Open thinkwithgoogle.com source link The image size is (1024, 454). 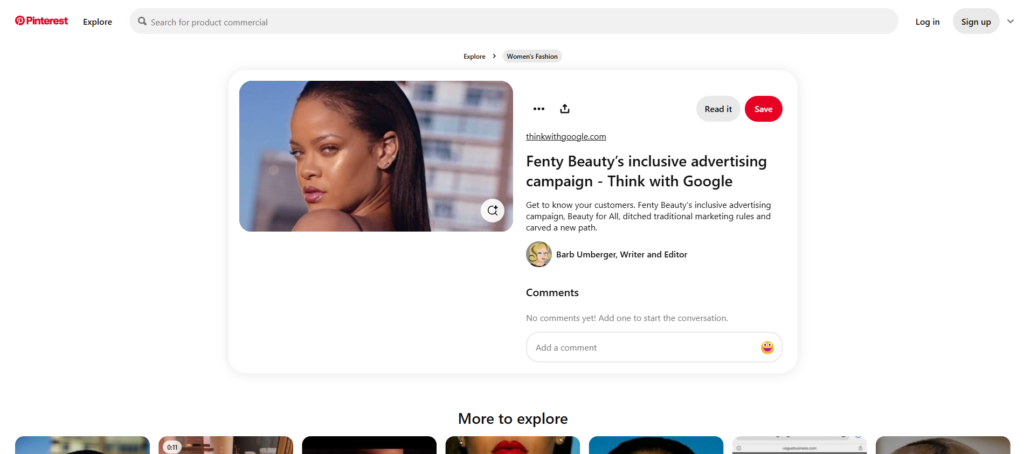tap(566, 137)
